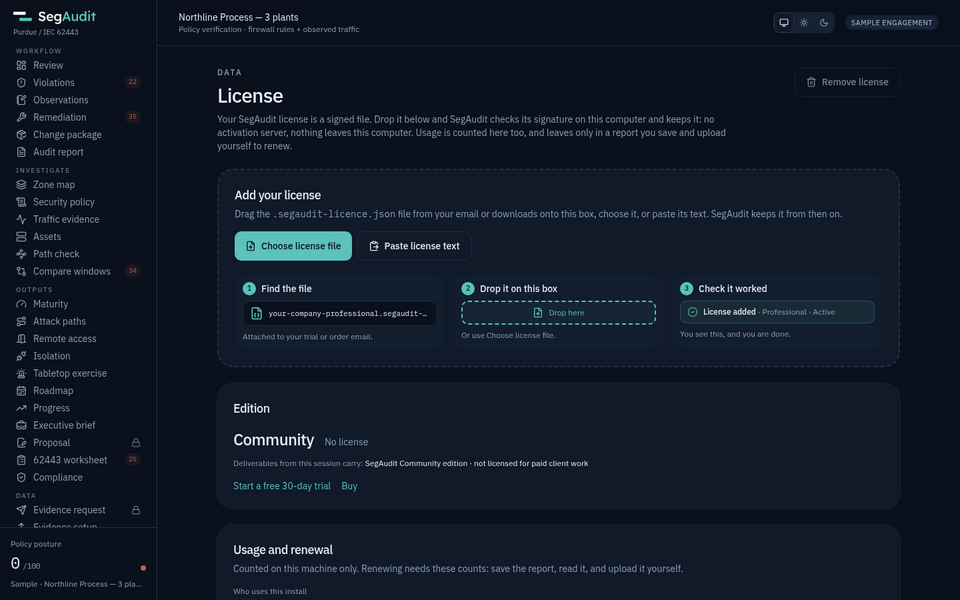Click the lock icon next to Proposal
The width and height of the screenshot is (960, 600).
136,443
